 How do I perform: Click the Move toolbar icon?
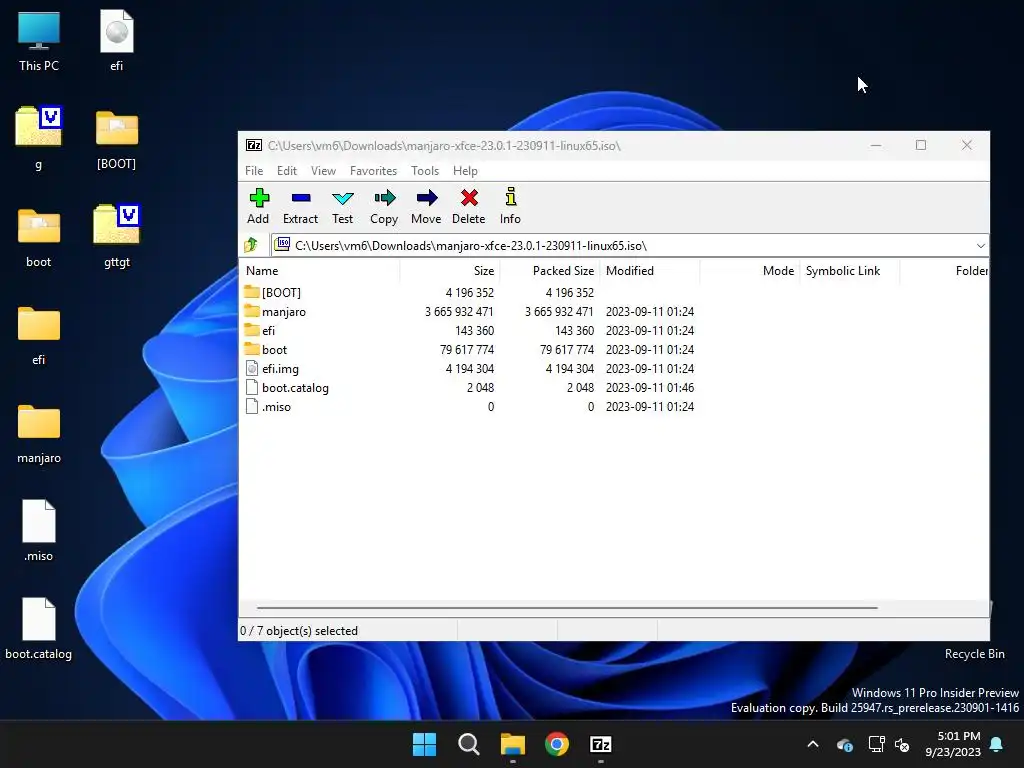[x=426, y=206]
